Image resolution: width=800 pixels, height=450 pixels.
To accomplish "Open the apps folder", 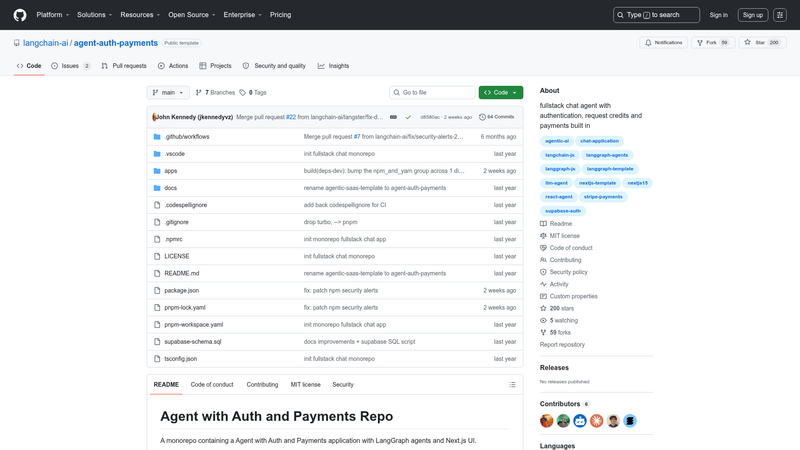I will coord(170,171).
